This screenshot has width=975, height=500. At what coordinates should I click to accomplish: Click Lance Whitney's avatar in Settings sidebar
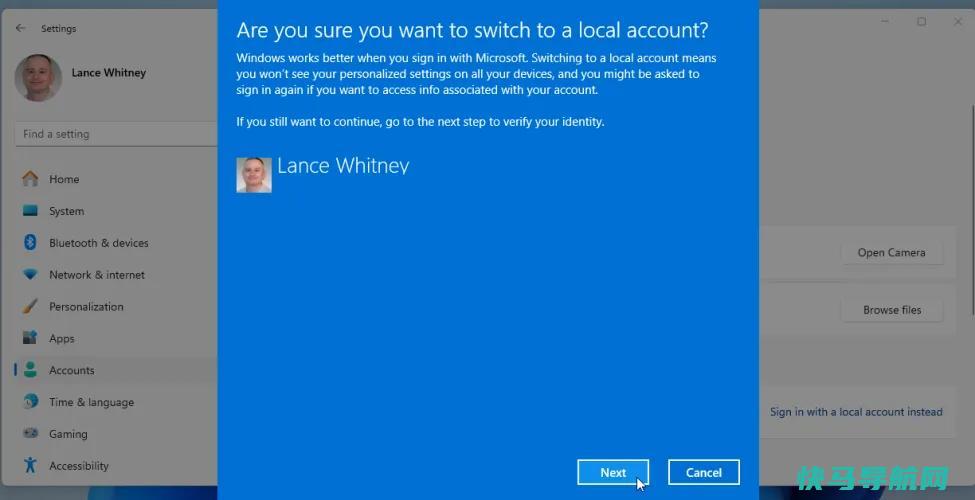click(x=39, y=78)
